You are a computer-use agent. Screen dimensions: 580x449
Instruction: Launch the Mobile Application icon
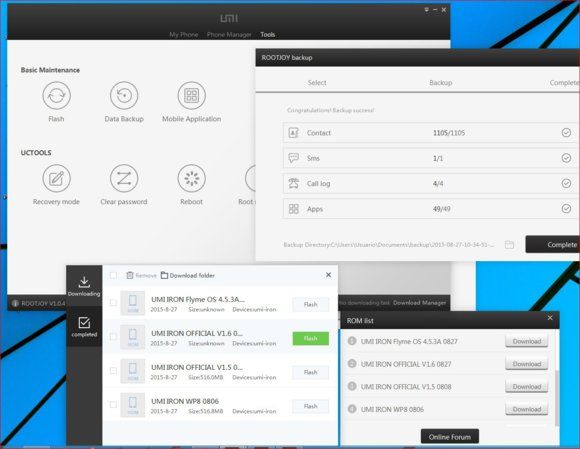pos(192,95)
